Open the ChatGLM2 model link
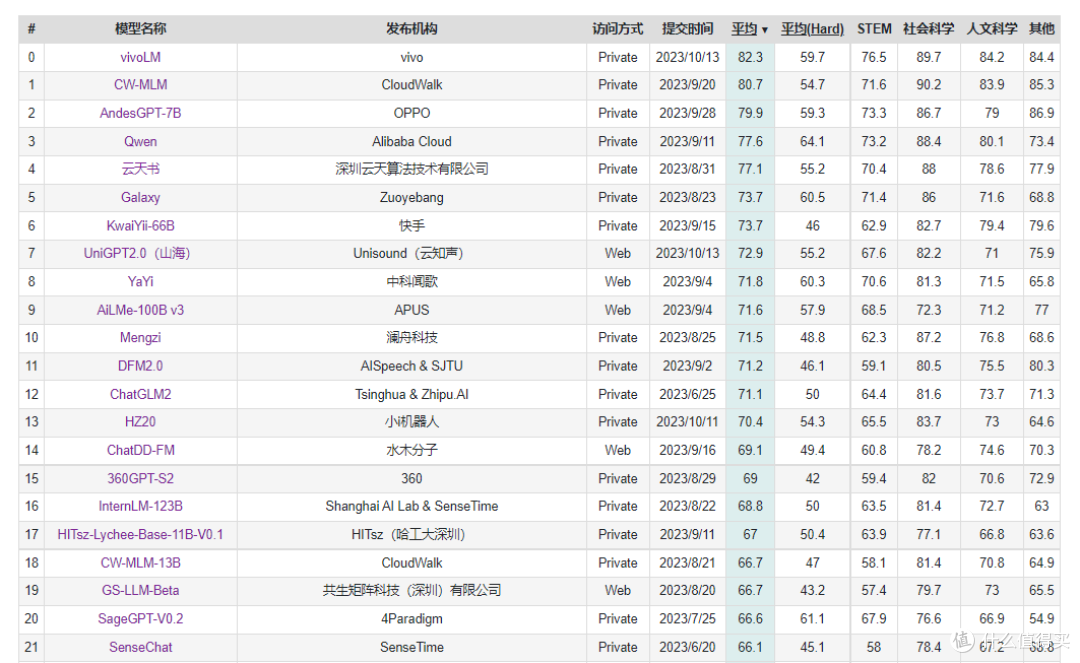This screenshot has height=663, width=1080. click(x=141, y=394)
